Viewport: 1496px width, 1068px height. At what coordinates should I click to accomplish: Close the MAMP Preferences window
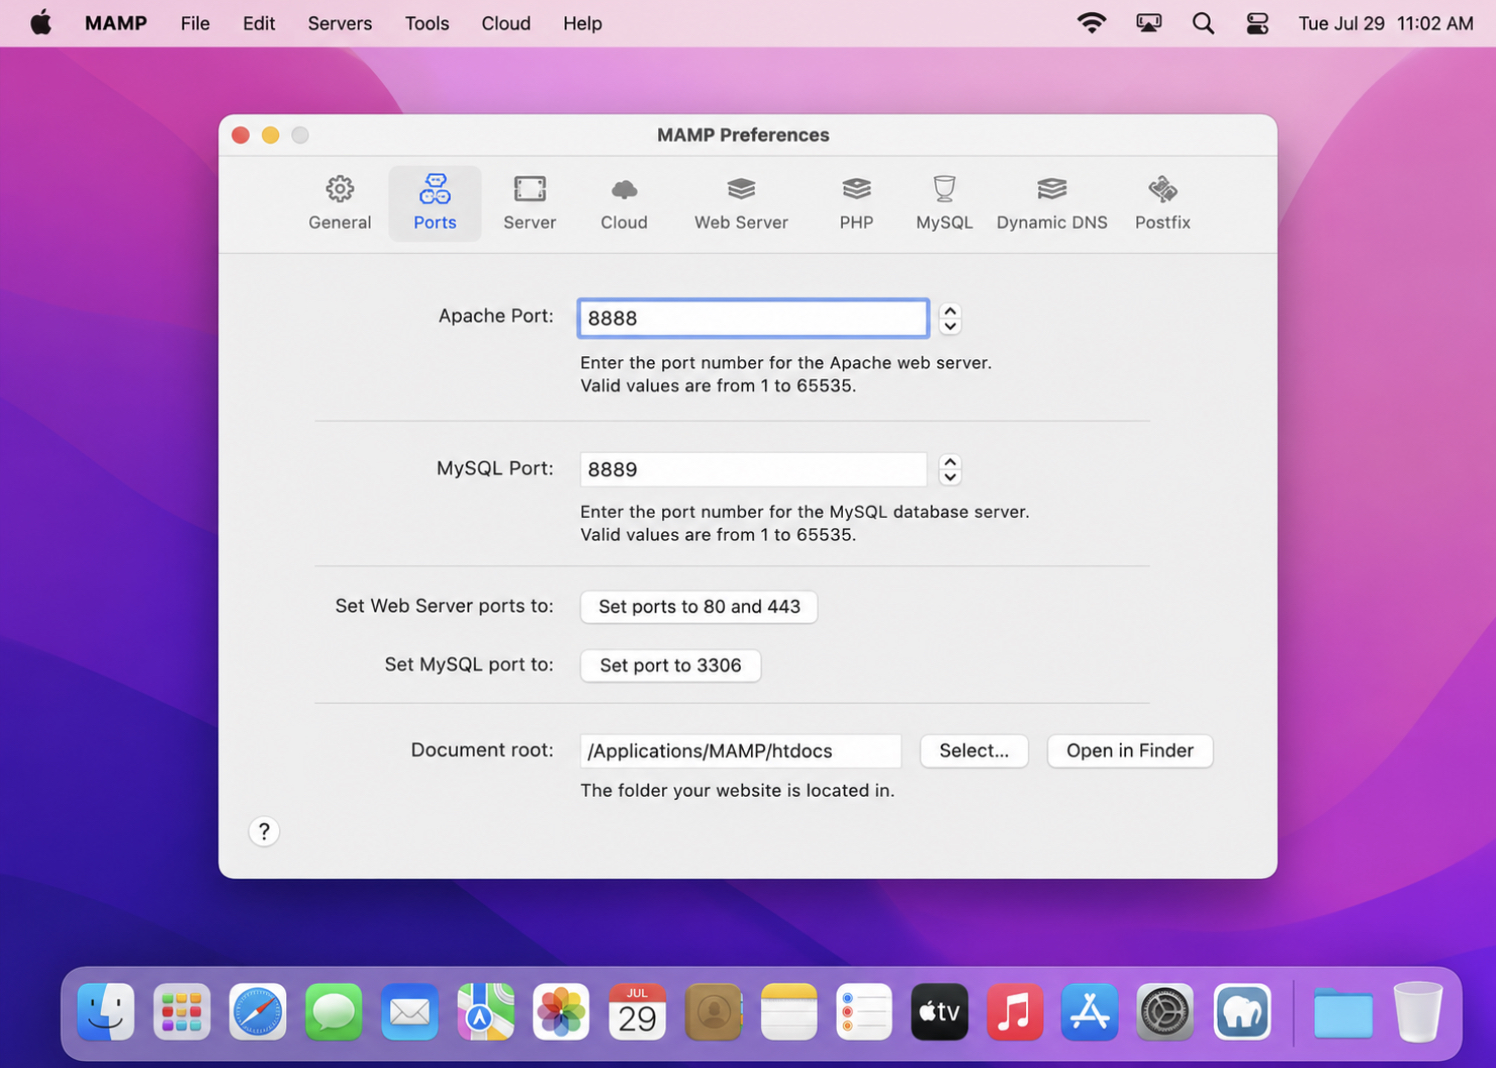(240, 135)
